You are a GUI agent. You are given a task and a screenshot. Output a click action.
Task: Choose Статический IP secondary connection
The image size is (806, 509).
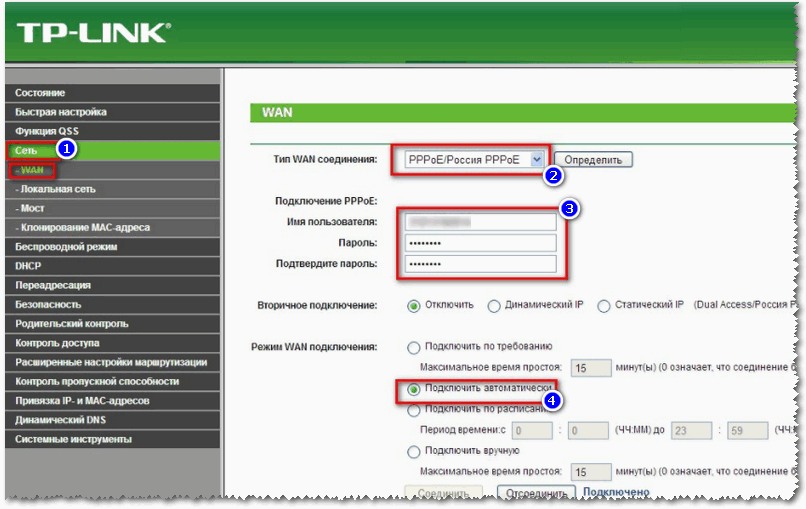click(605, 306)
